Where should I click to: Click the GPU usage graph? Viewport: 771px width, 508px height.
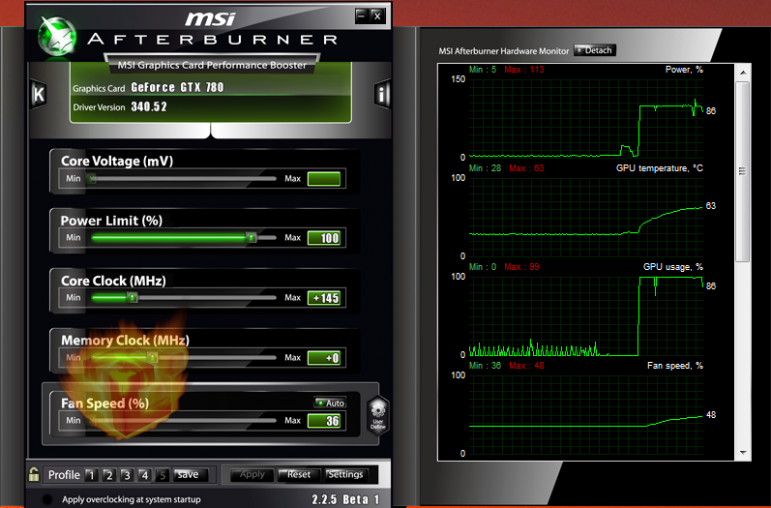click(586, 316)
